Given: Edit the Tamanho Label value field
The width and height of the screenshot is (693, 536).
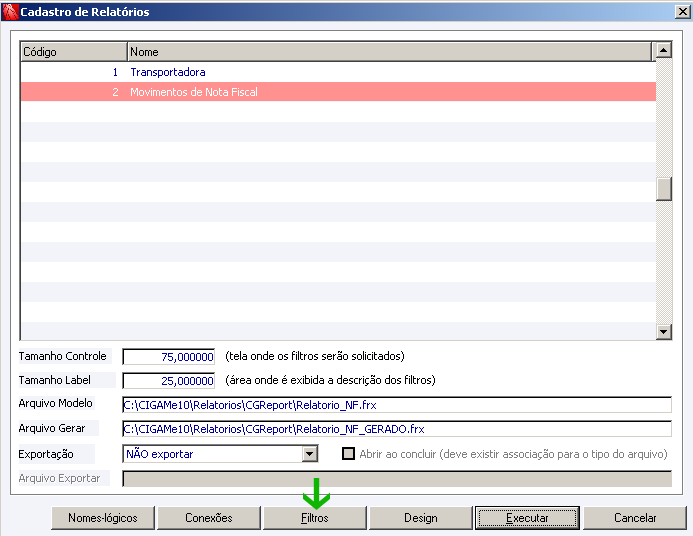Looking at the screenshot, I should (x=168, y=380).
